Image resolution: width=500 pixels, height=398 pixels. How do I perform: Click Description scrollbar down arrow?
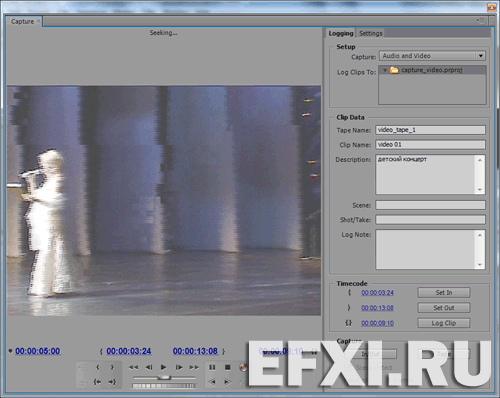480,190
